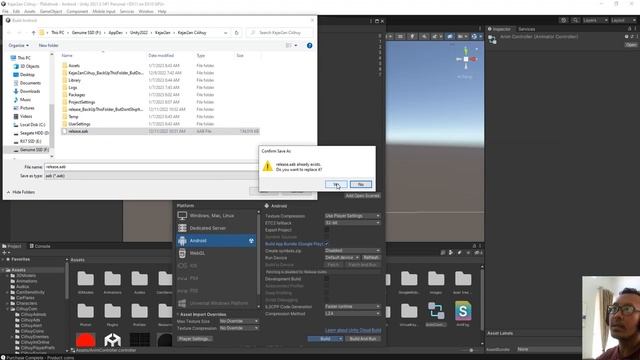The image size is (640, 360).
Task: Open Player Settings from Build Settings
Action: (x=195, y=339)
